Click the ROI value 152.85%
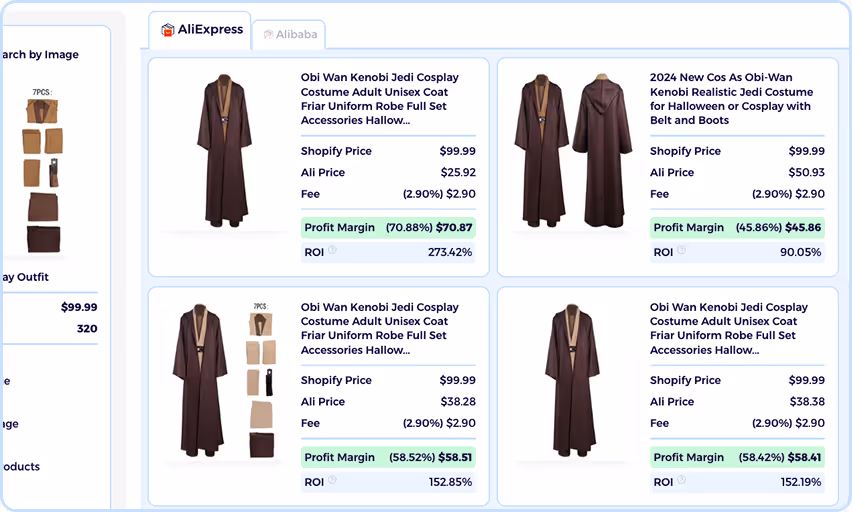This screenshot has width=852, height=512. click(450, 482)
